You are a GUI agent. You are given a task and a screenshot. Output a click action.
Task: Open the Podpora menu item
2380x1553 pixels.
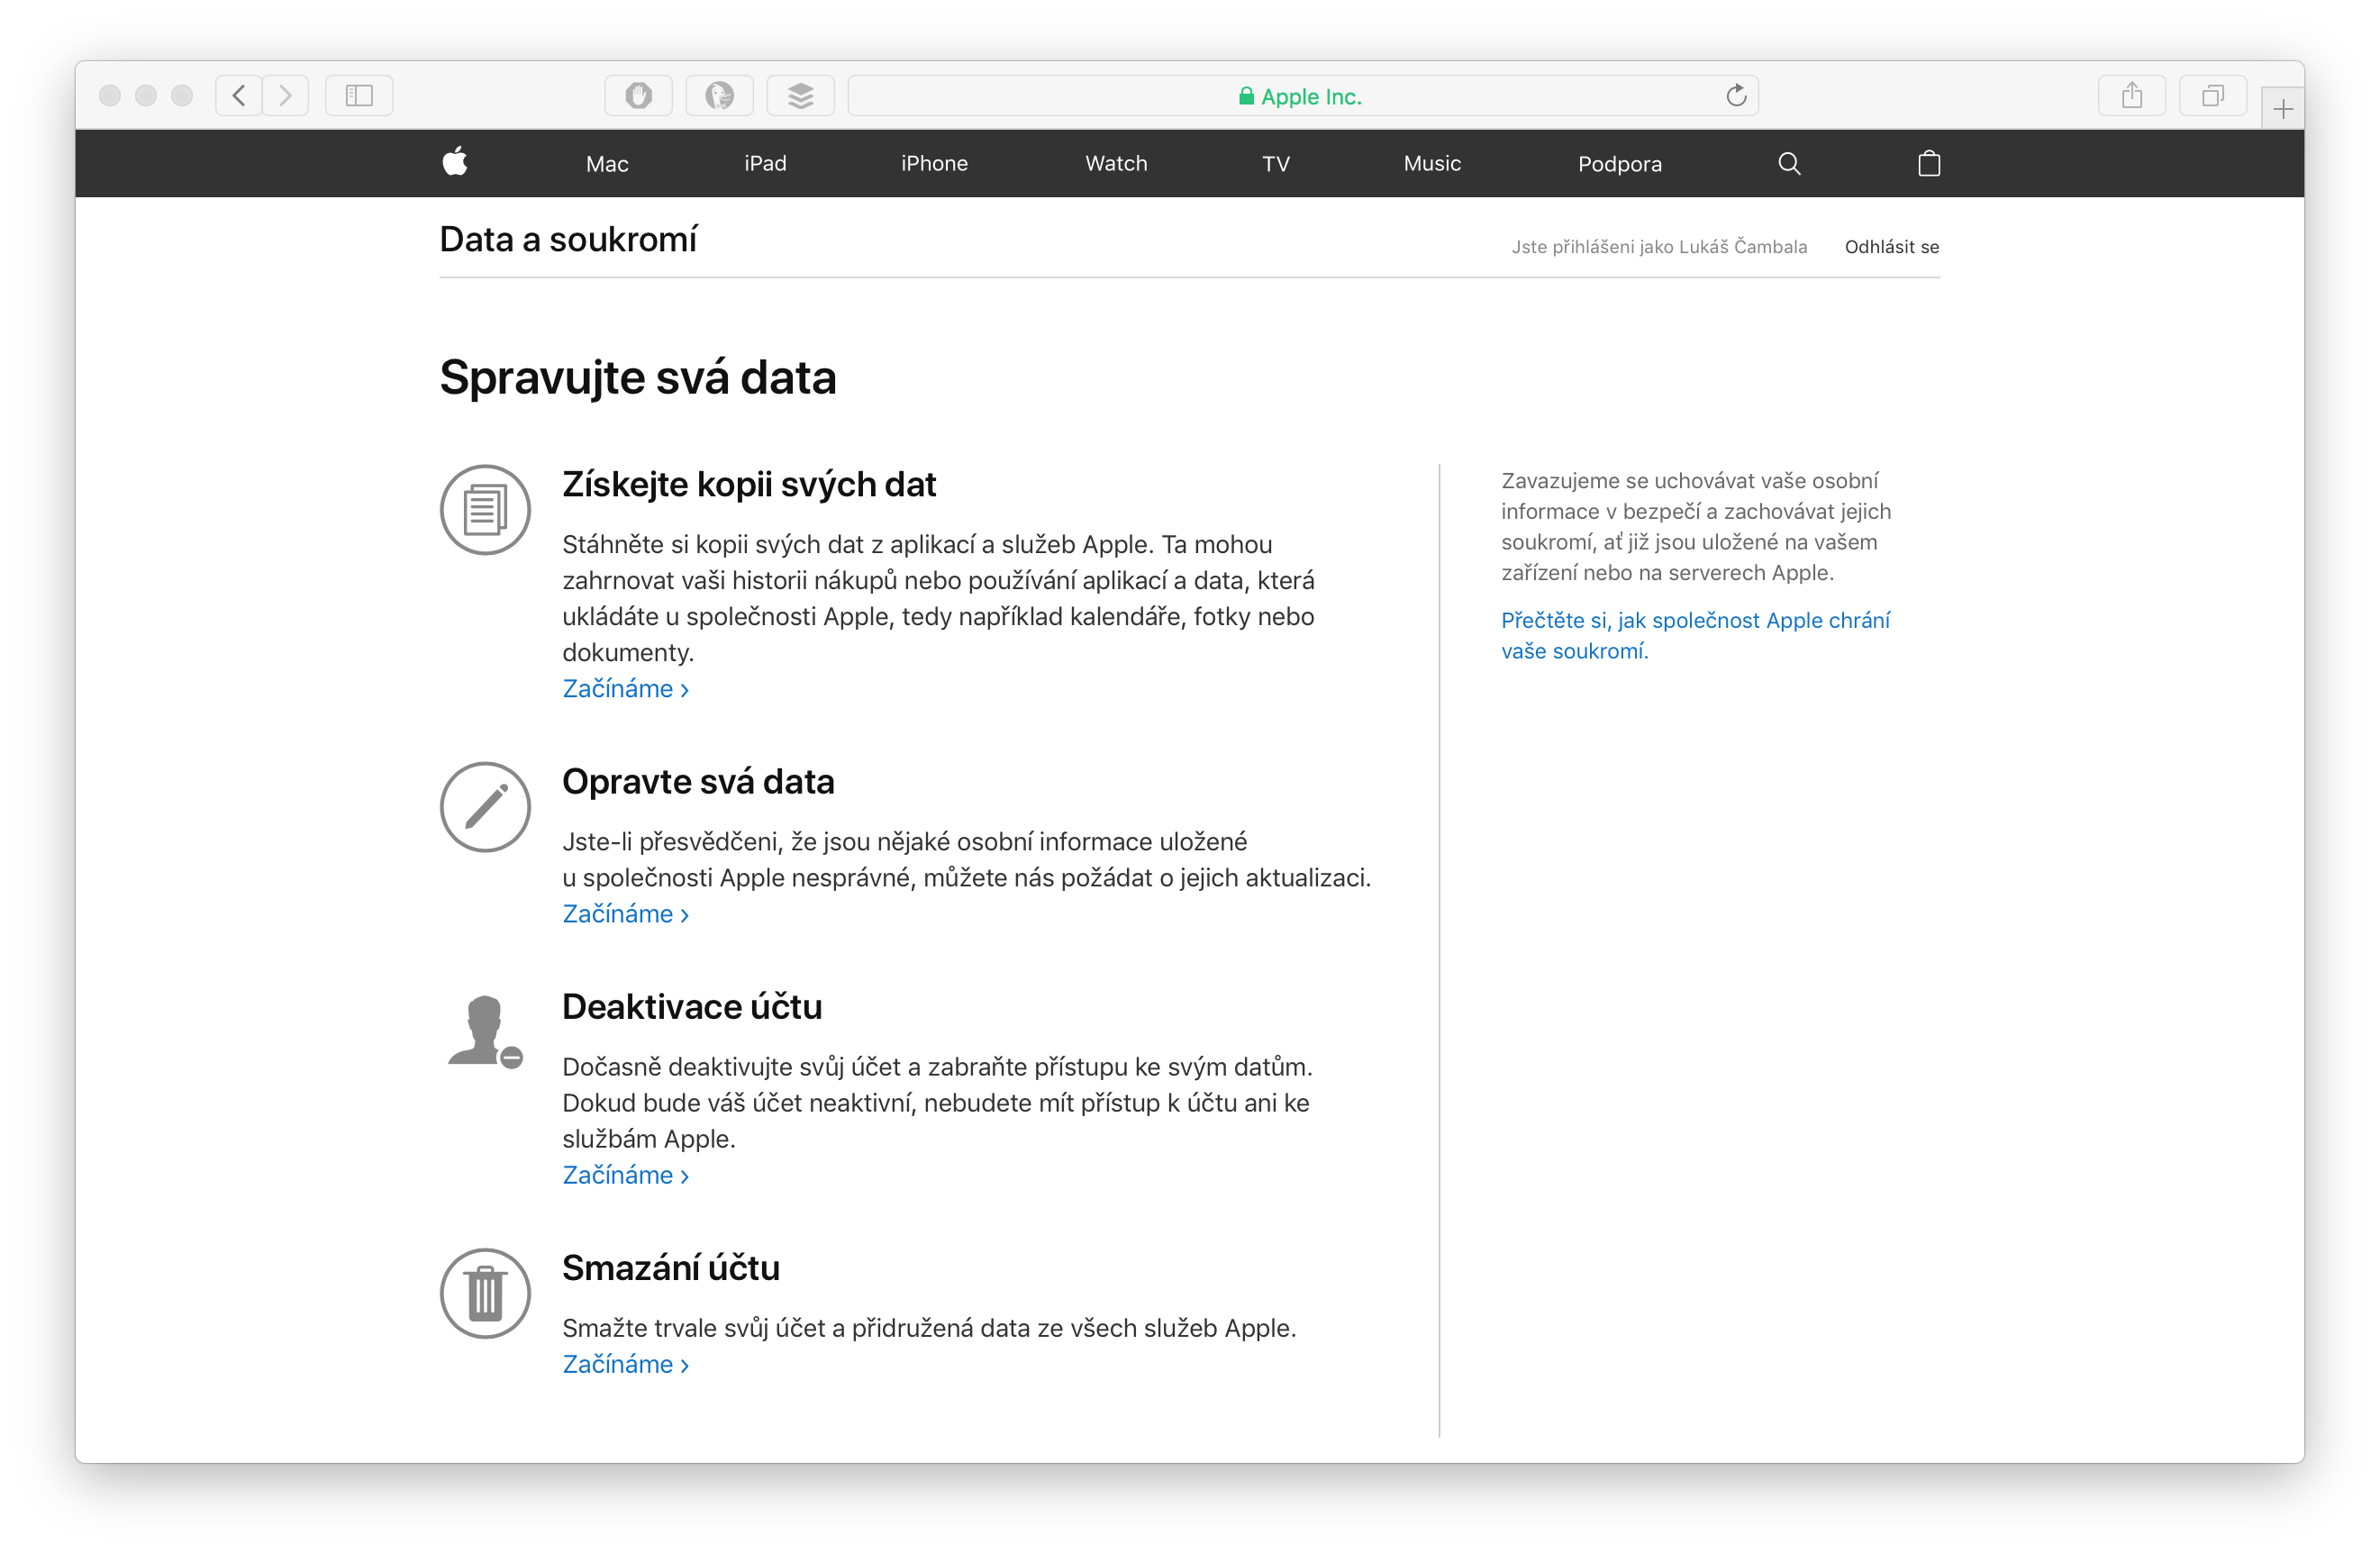coord(1619,164)
